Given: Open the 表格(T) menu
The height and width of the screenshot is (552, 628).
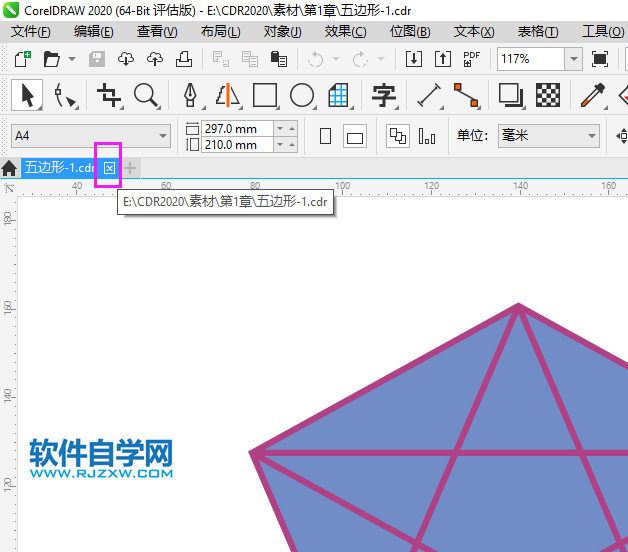Looking at the screenshot, I should tap(537, 31).
